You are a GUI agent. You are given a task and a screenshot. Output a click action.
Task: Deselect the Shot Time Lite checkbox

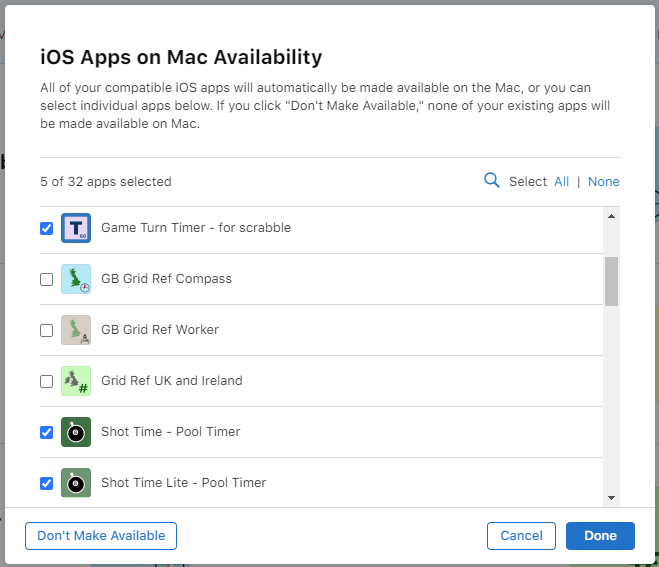(47, 483)
